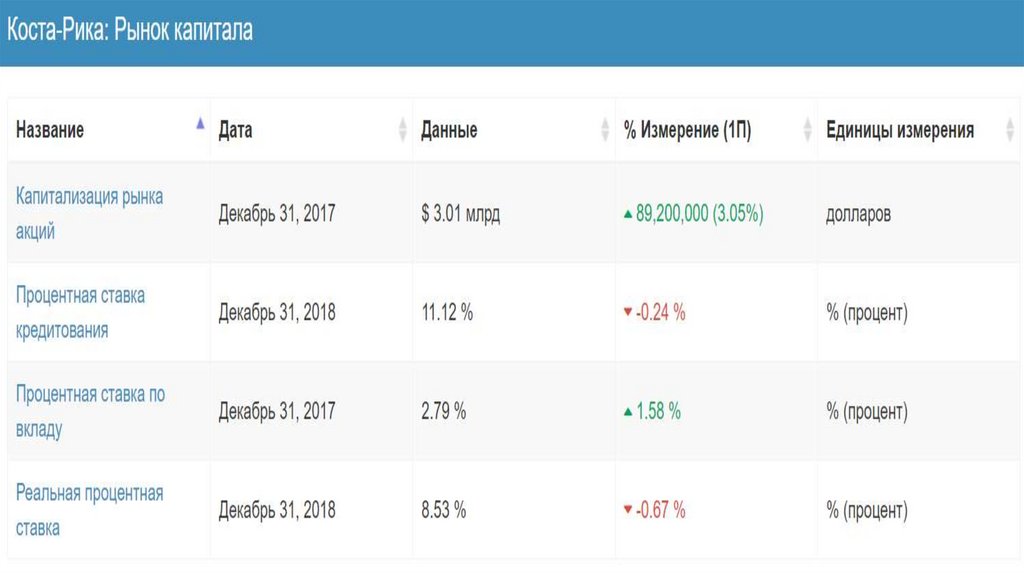This screenshot has height=574, width=1024.
Task: Click the 8.53 % real interest rate value
Action: (444, 510)
